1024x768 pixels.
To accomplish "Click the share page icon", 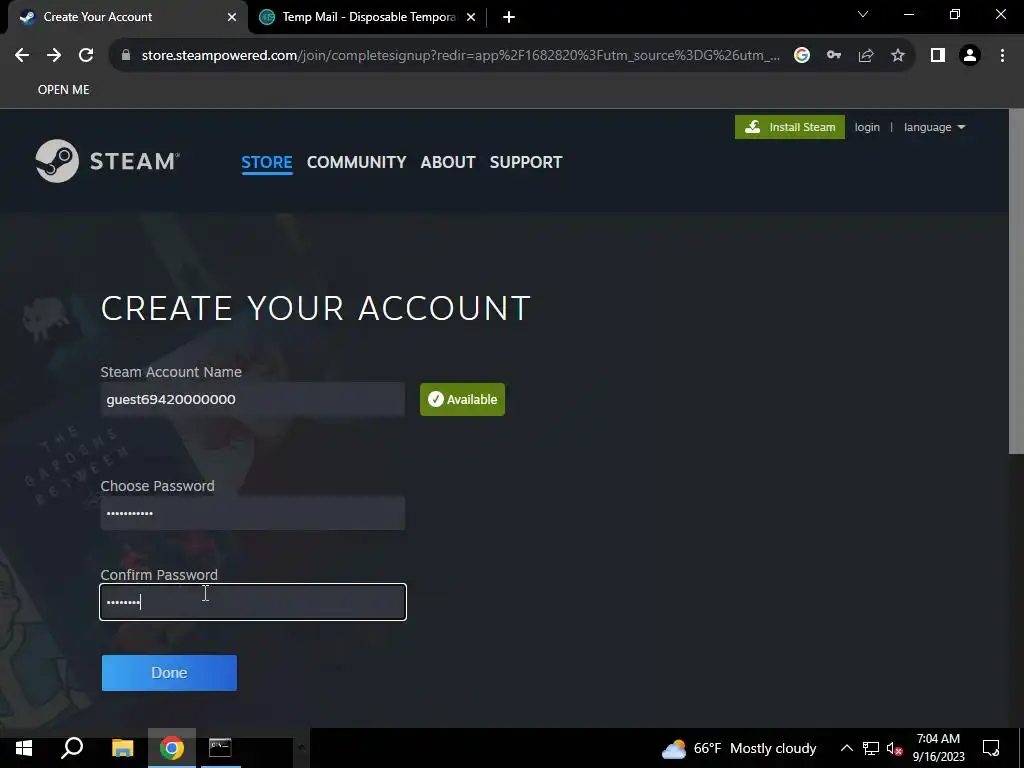I will click(x=866, y=56).
